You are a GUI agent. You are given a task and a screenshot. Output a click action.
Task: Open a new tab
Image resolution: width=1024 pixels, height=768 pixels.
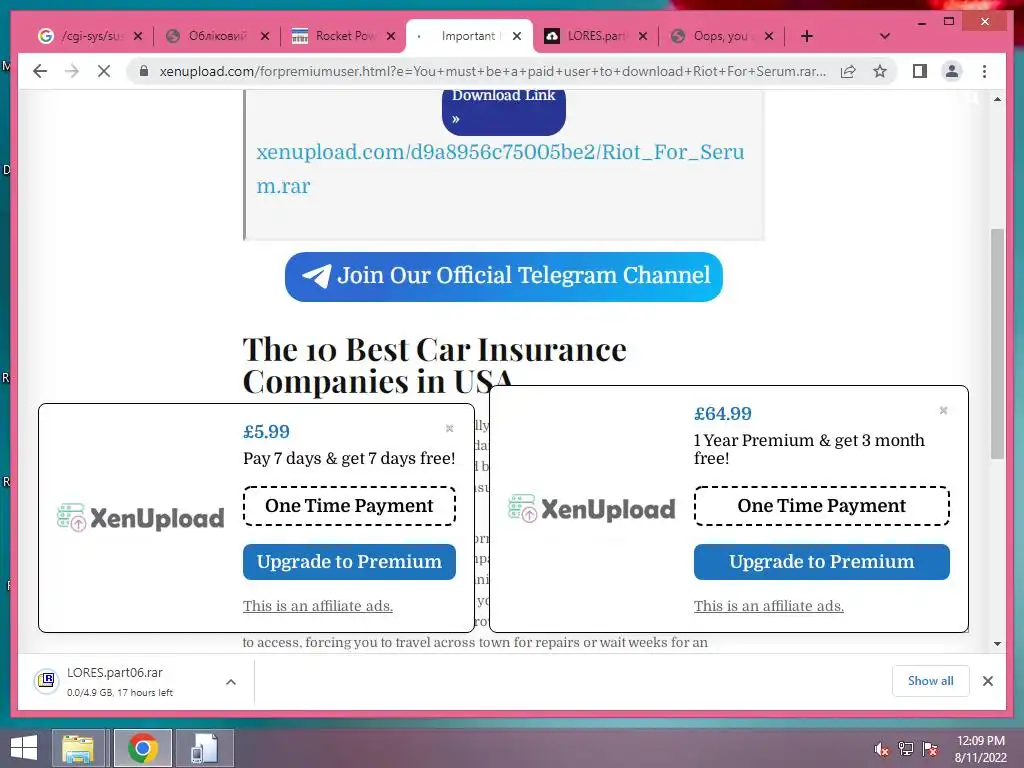807,36
